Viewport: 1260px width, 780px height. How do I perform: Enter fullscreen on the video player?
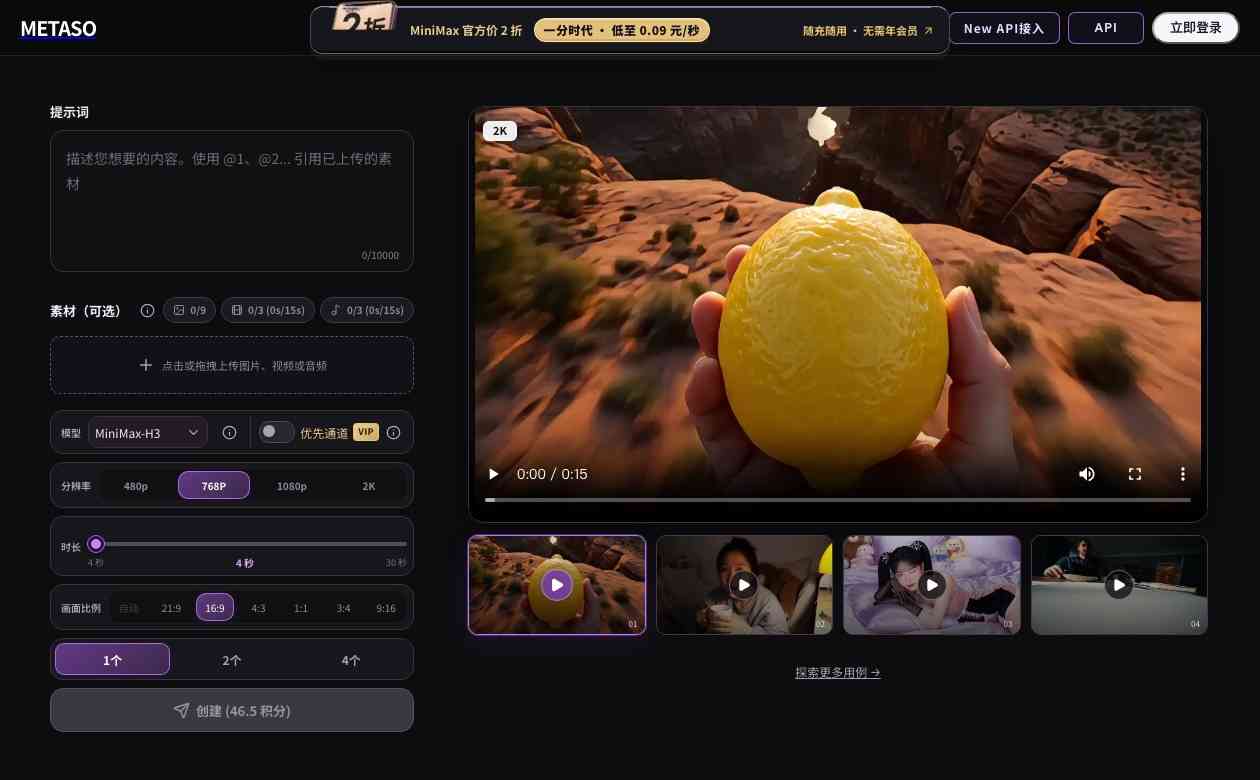(1135, 474)
